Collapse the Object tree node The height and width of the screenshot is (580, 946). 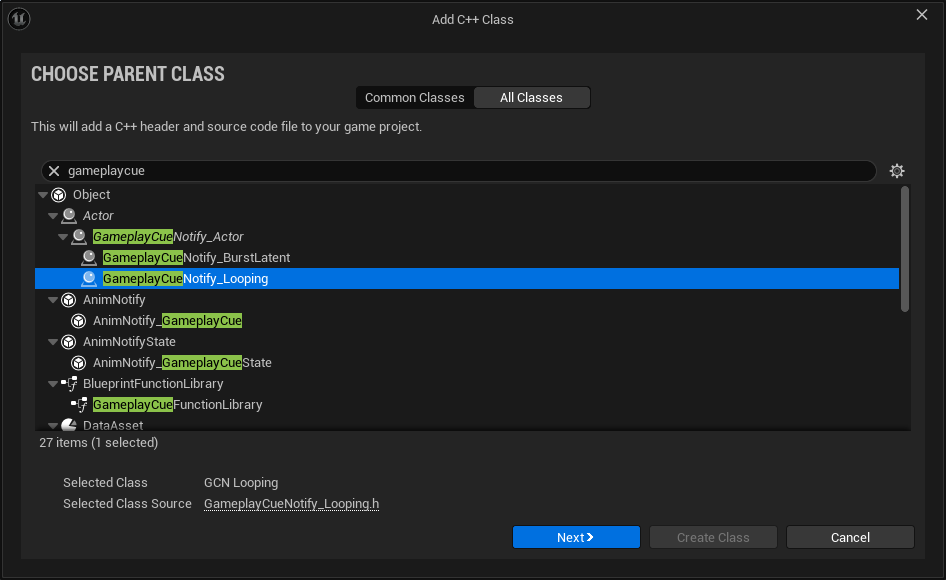[42, 194]
